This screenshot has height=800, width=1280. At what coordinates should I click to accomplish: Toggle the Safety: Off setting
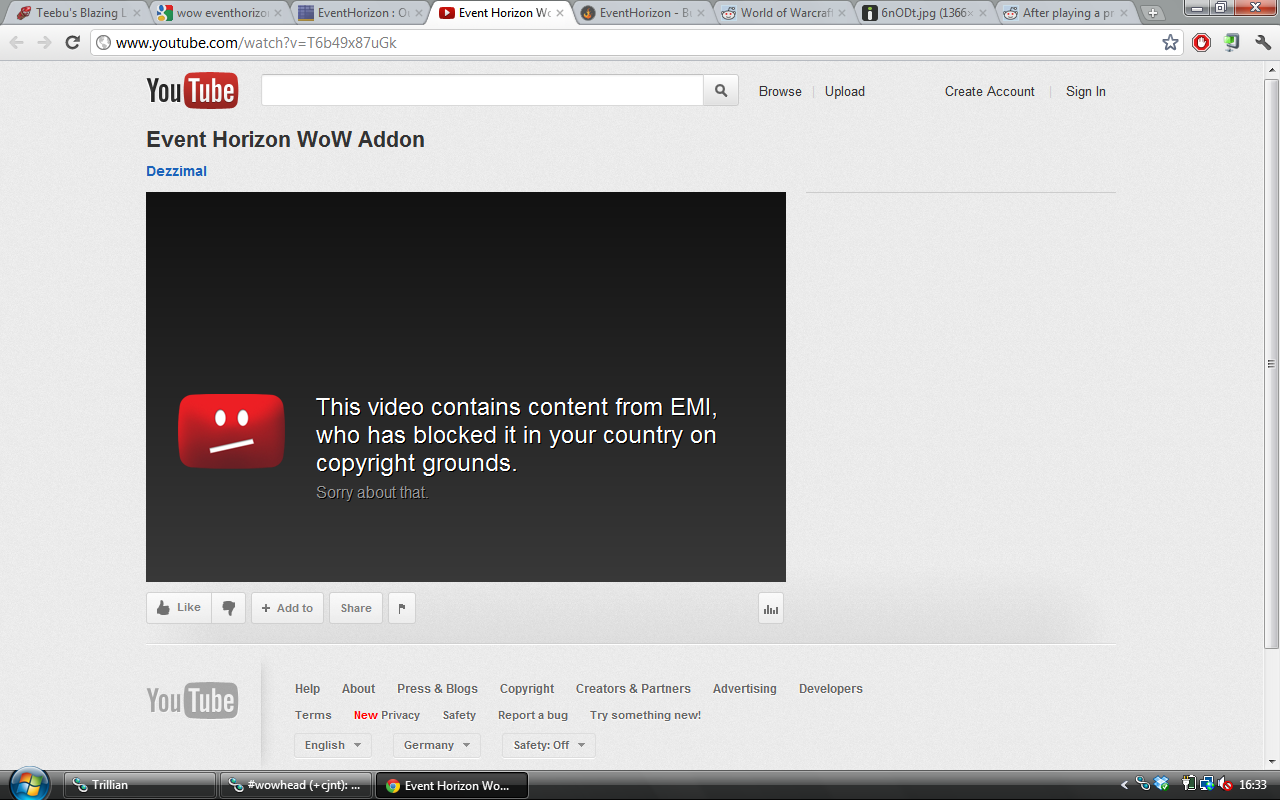tap(548, 745)
